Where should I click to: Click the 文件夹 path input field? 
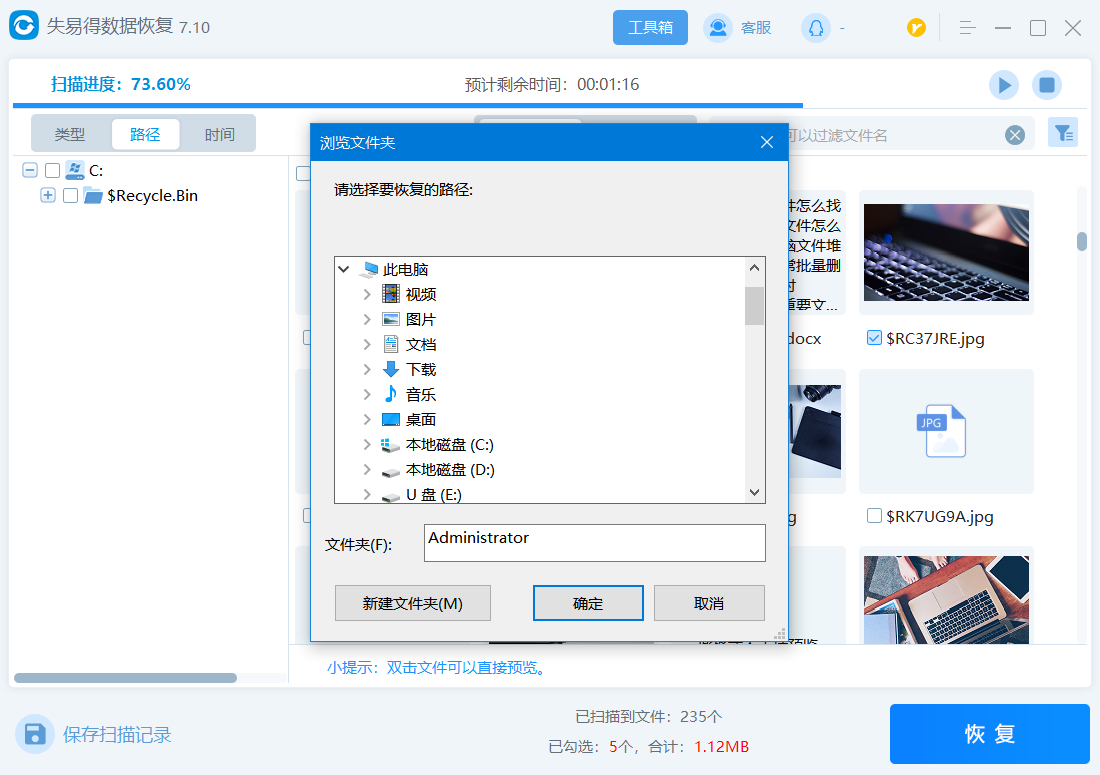pyautogui.click(x=594, y=543)
